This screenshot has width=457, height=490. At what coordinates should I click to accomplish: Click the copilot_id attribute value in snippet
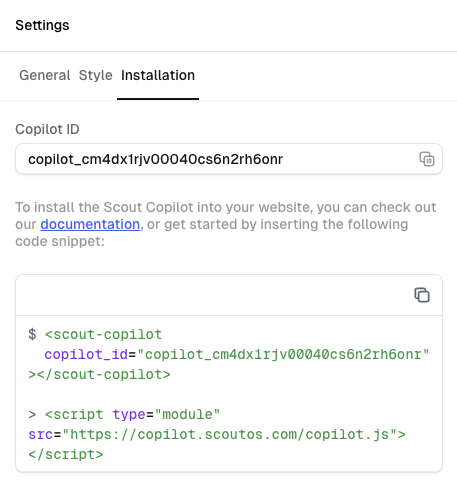[x=283, y=354]
